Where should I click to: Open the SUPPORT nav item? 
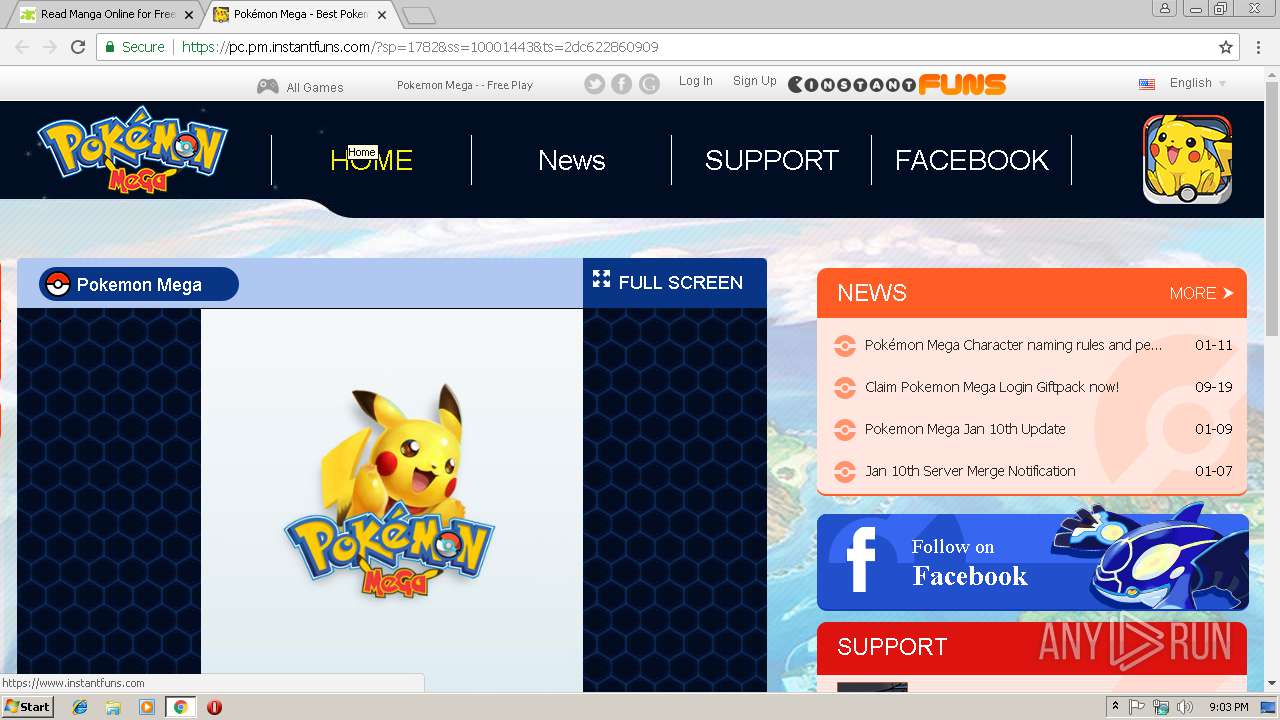tap(771, 160)
